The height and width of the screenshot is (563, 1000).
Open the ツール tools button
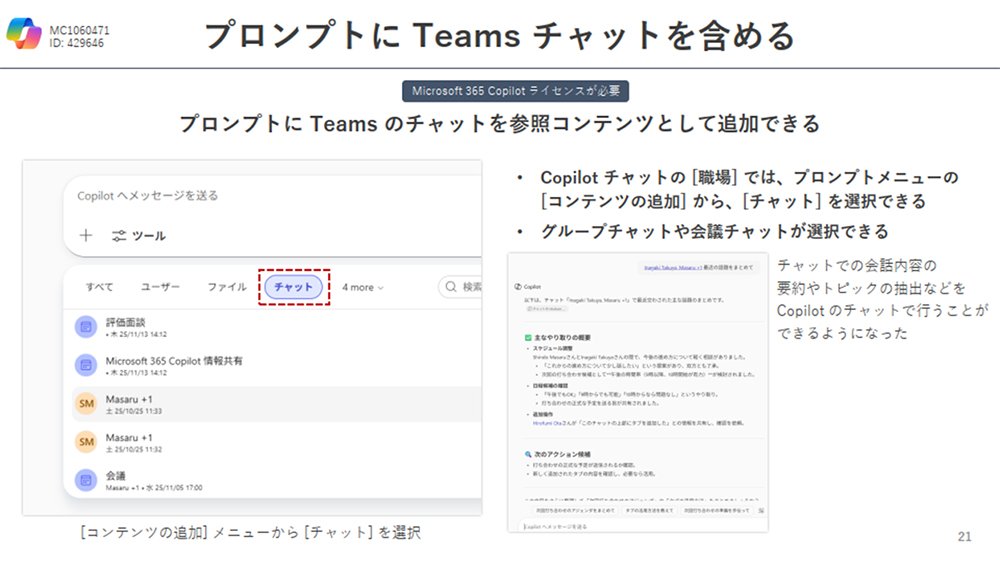(138, 236)
